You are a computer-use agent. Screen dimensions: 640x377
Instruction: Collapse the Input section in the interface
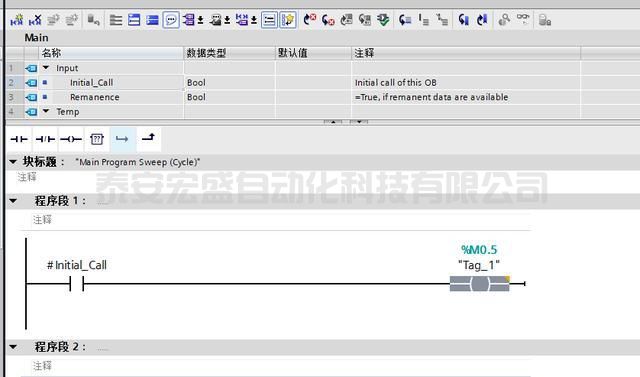coord(46,68)
